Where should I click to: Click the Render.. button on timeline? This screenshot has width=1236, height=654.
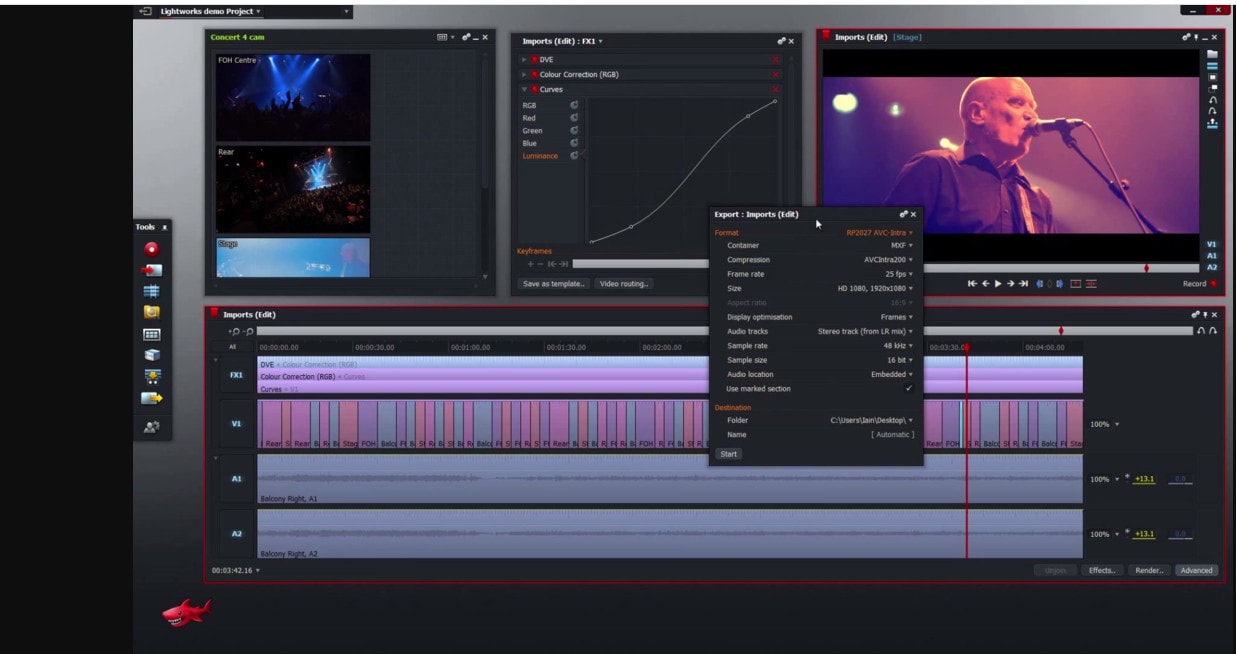(1149, 570)
